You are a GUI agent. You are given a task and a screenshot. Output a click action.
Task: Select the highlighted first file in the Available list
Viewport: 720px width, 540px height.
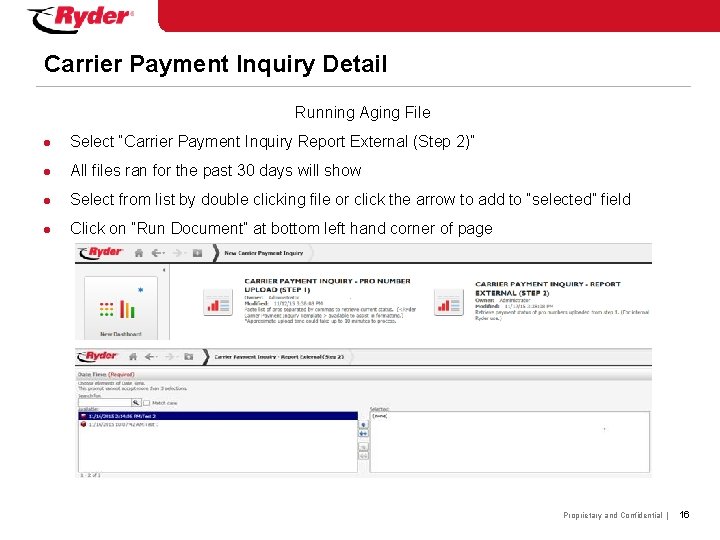pos(218,416)
